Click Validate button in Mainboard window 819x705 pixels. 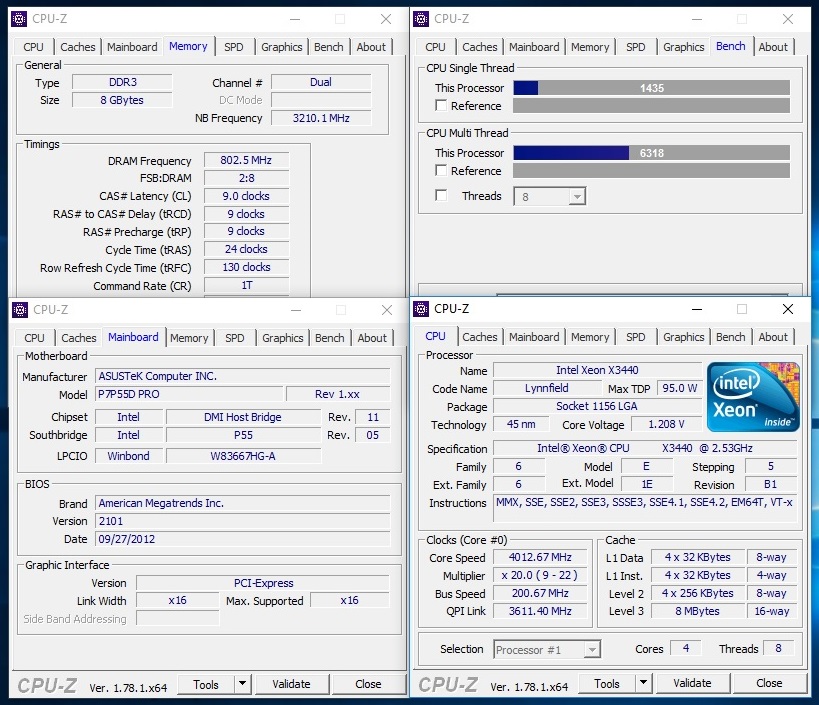(291, 684)
